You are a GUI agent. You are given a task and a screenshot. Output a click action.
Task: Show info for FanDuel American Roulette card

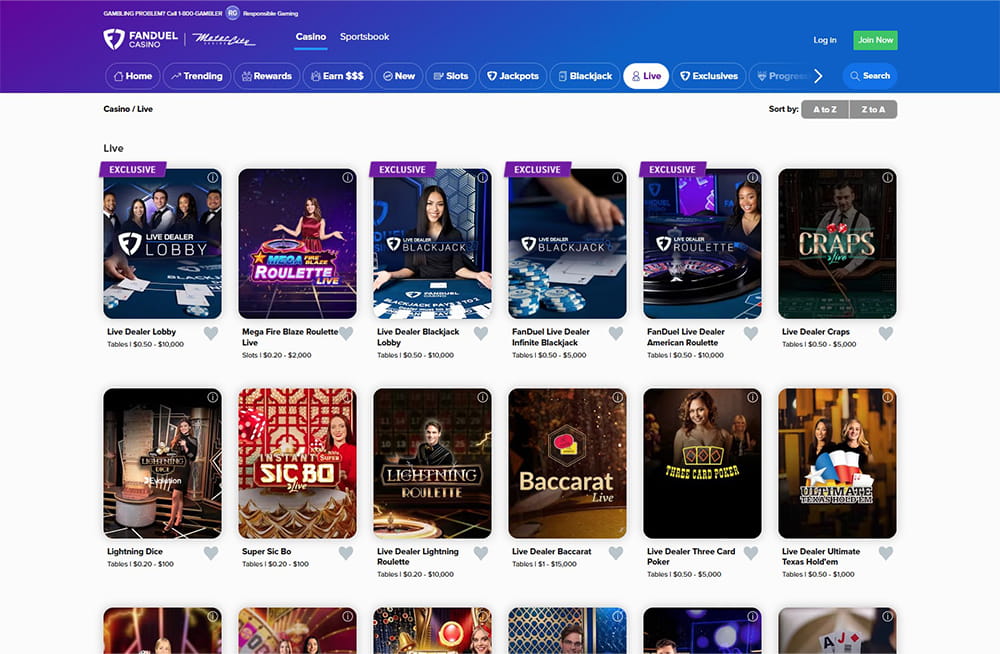(x=753, y=177)
